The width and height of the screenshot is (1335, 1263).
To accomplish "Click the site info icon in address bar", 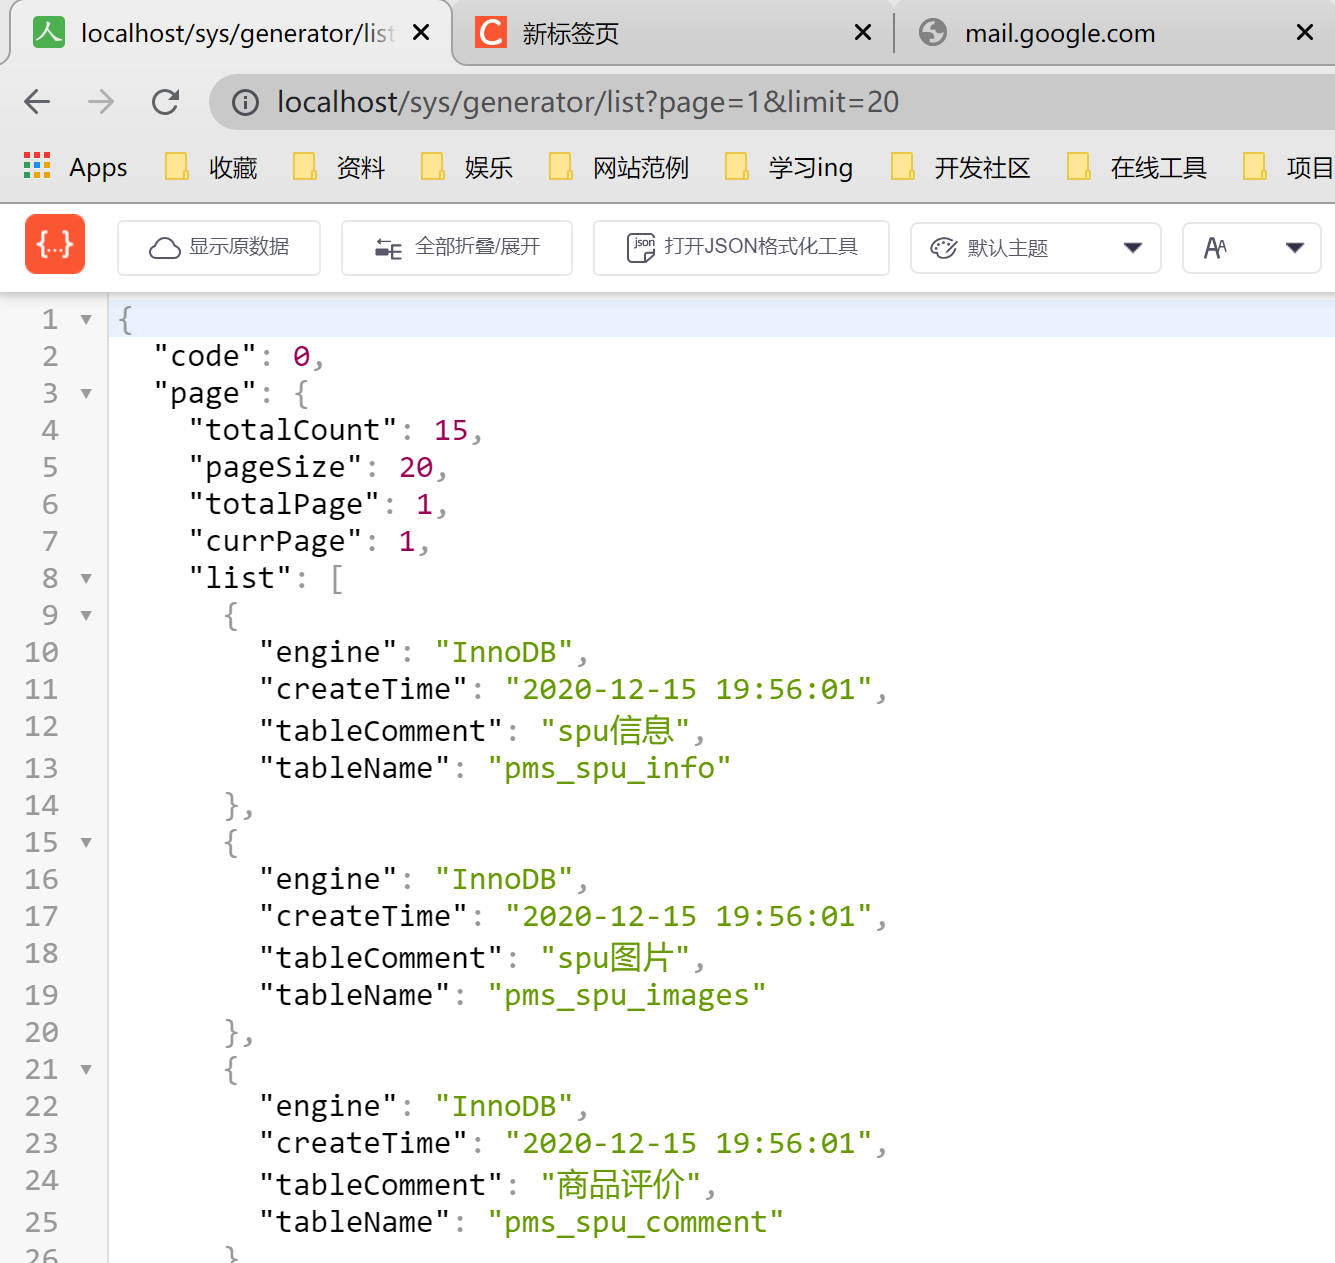I will click(x=246, y=102).
